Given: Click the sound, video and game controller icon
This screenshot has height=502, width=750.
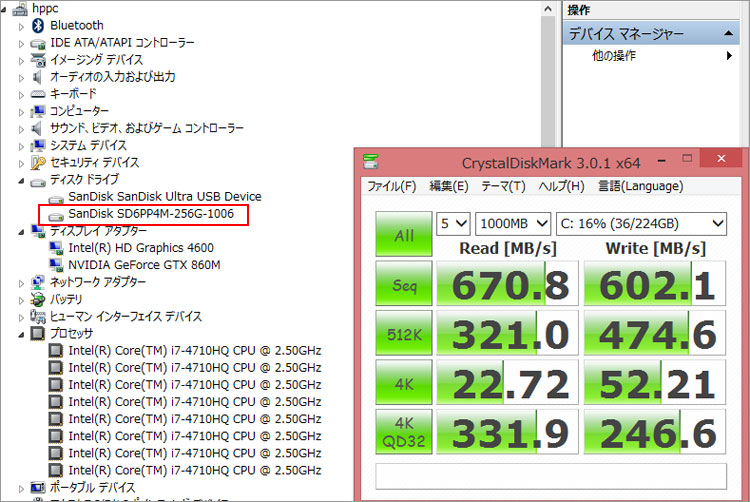Looking at the screenshot, I should click(37, 128).
